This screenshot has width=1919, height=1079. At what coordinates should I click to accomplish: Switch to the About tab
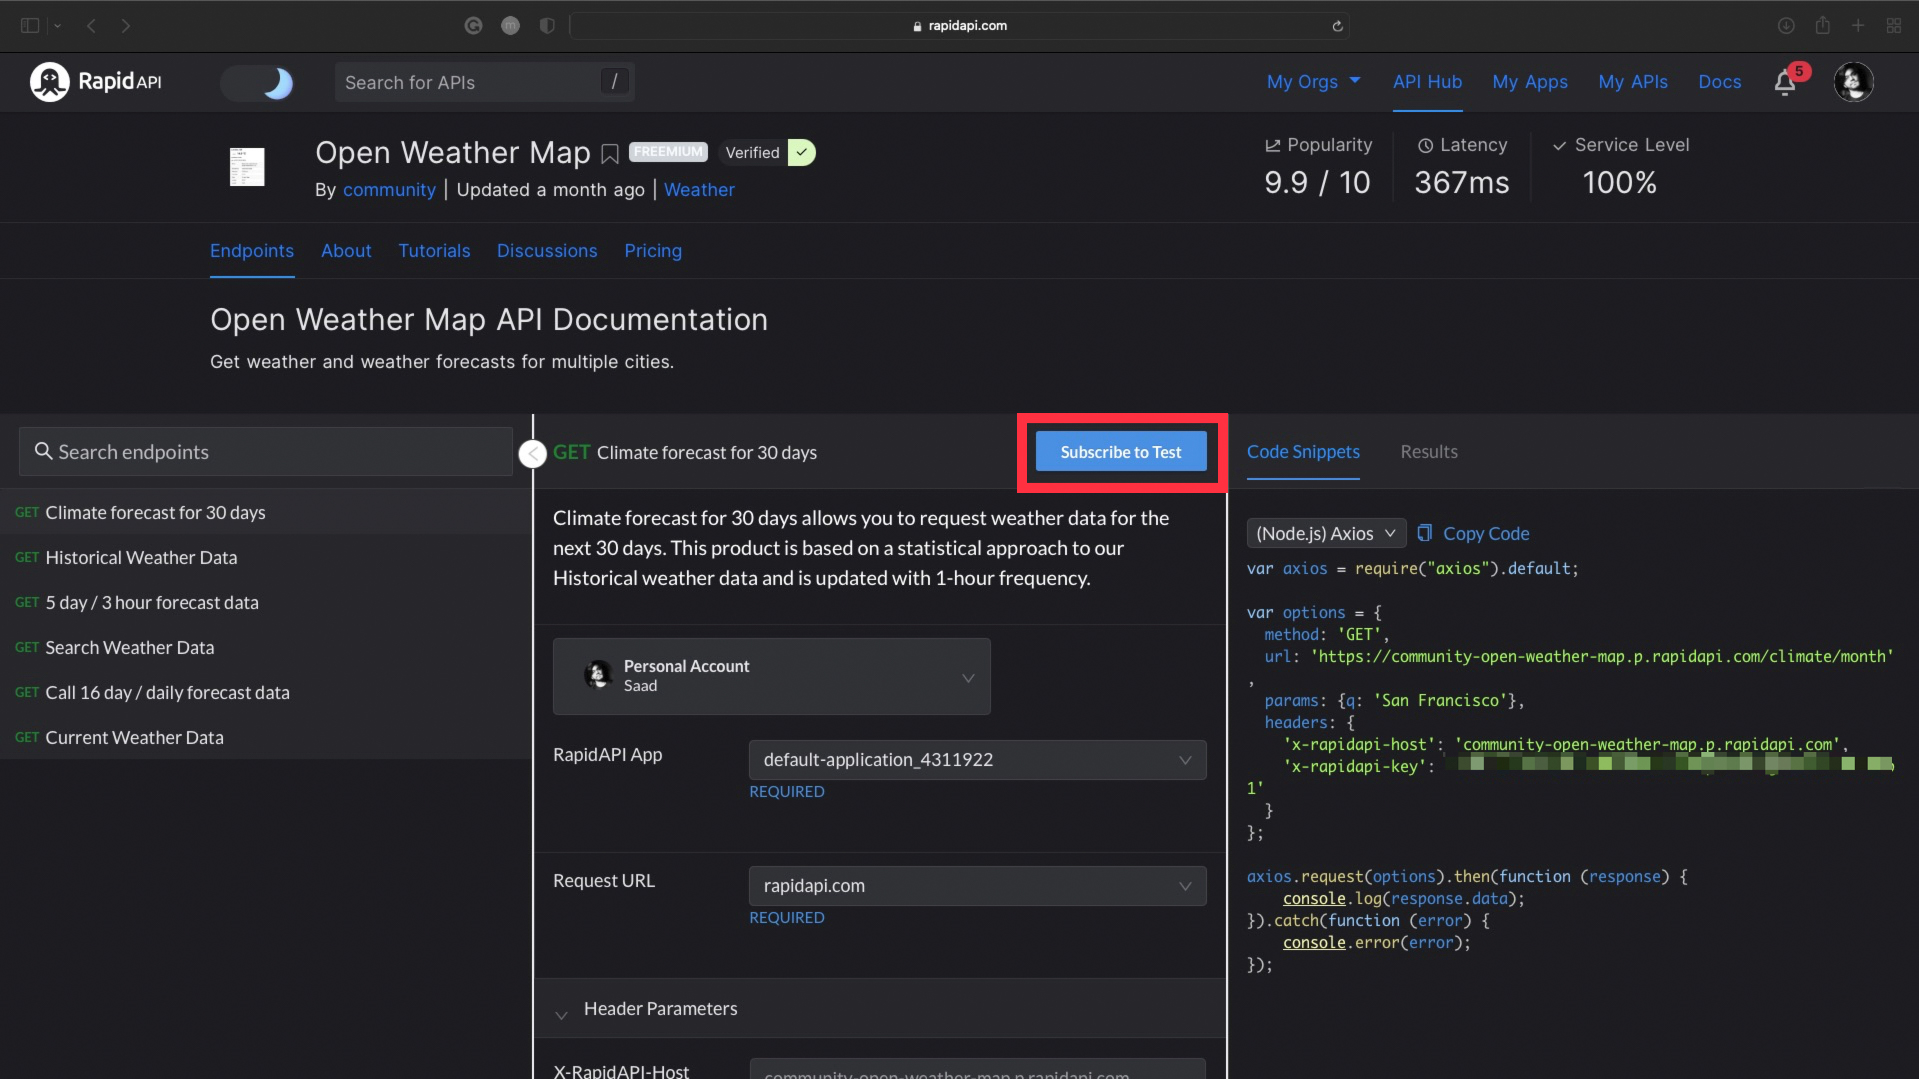(346, 251)
